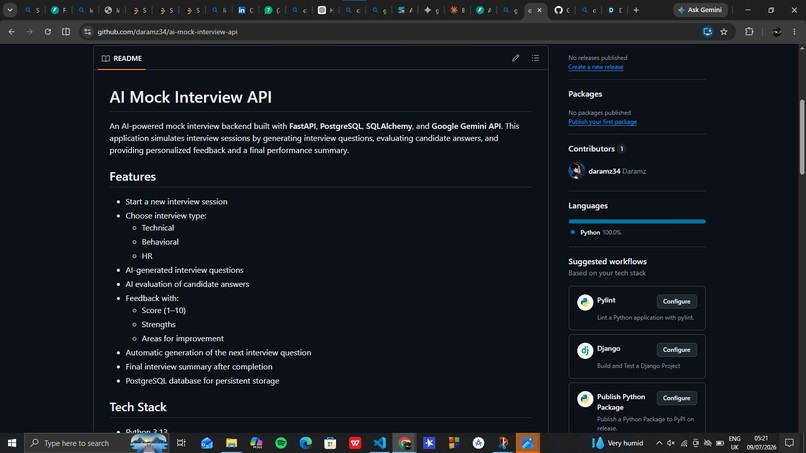Show hidden system tray icons
Viewport: 806px width, 453px height.
(659, 443)
